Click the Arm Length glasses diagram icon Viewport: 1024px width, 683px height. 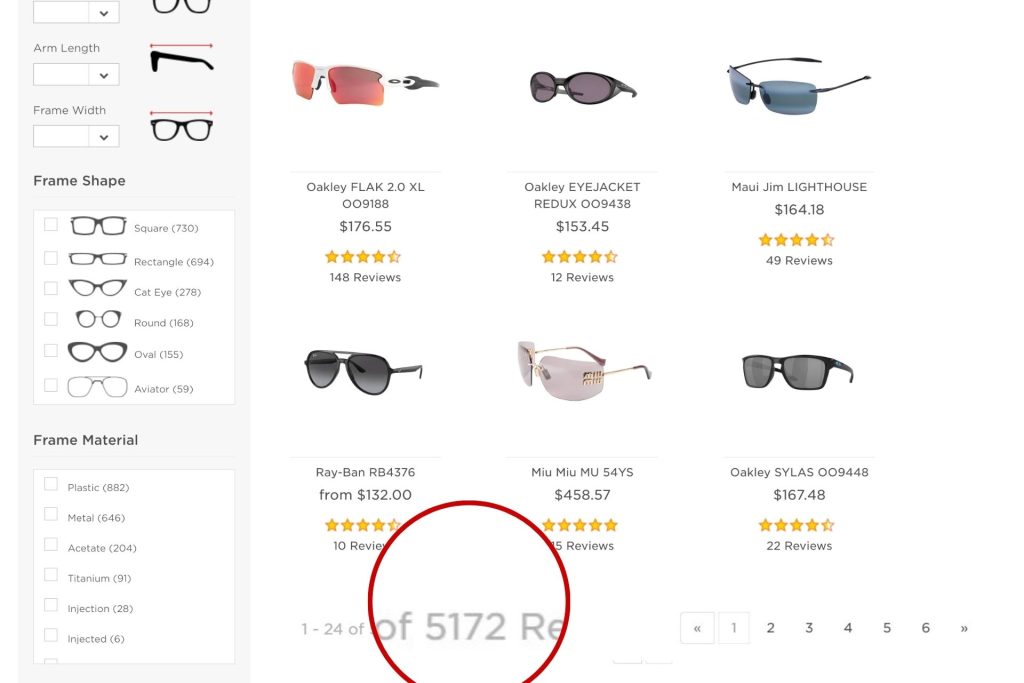click(x=181, y=56)
